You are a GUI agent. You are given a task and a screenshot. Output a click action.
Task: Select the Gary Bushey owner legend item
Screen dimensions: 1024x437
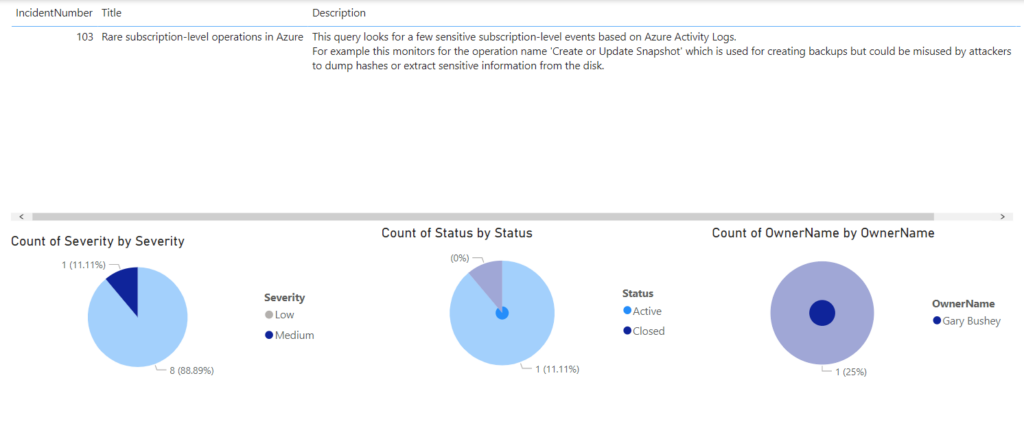[967, 321]
